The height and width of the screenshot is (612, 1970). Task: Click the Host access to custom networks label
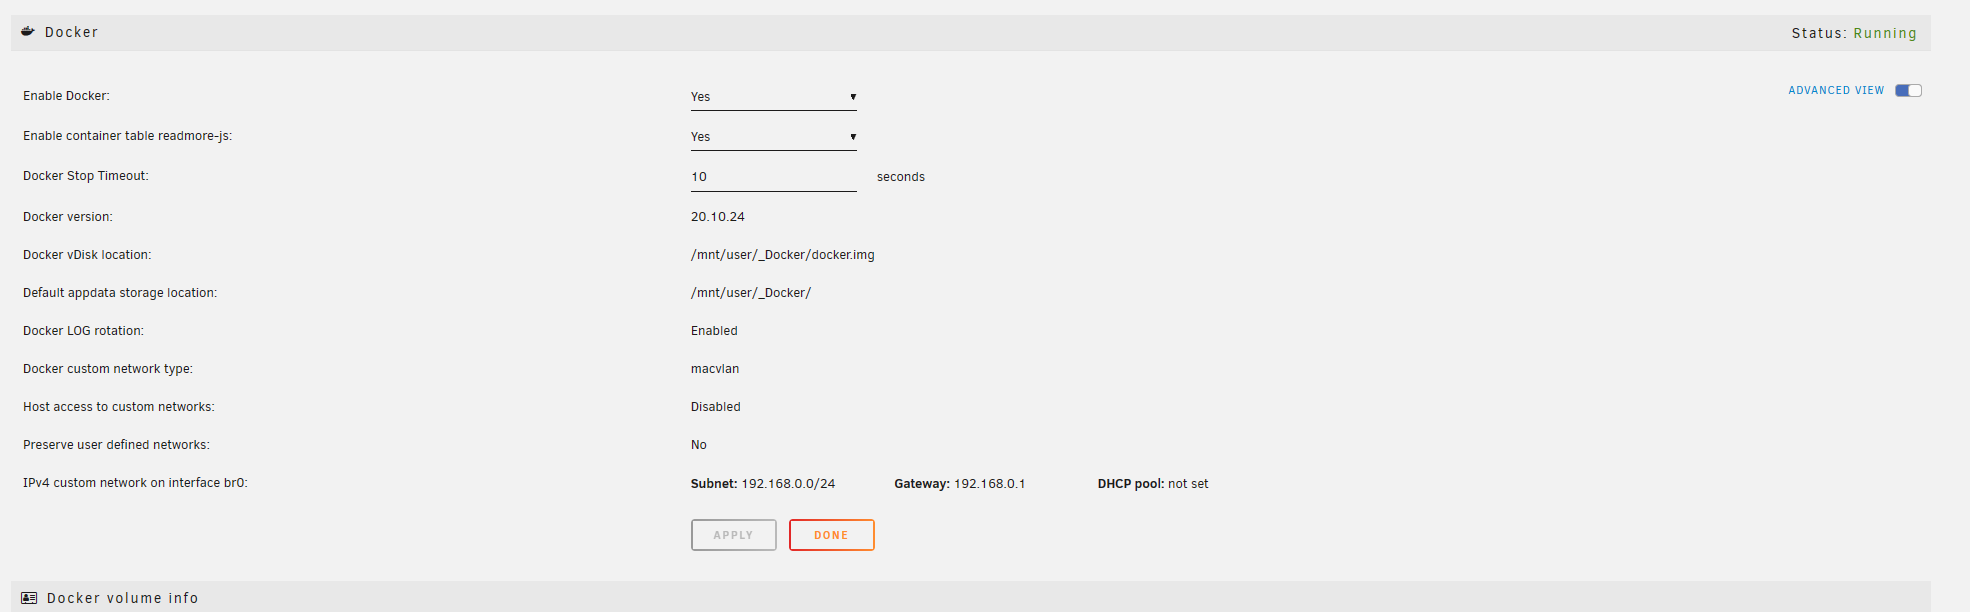[x=119, y=407]
